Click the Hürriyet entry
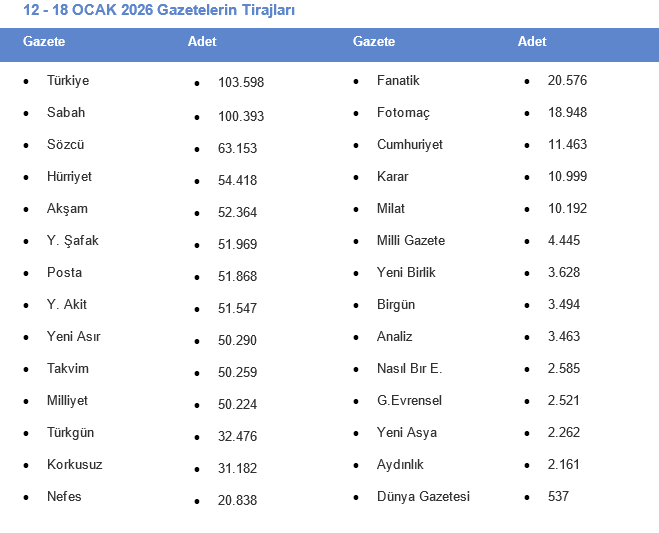This screenshot has height=533, width=659. tap(69, 177)
